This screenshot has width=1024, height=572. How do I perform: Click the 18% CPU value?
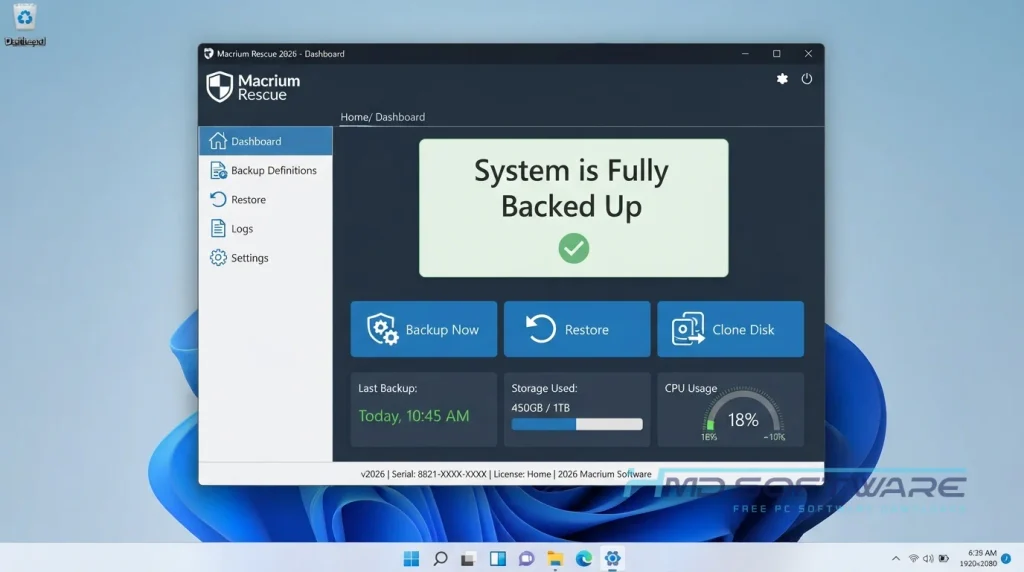(743, 420)
